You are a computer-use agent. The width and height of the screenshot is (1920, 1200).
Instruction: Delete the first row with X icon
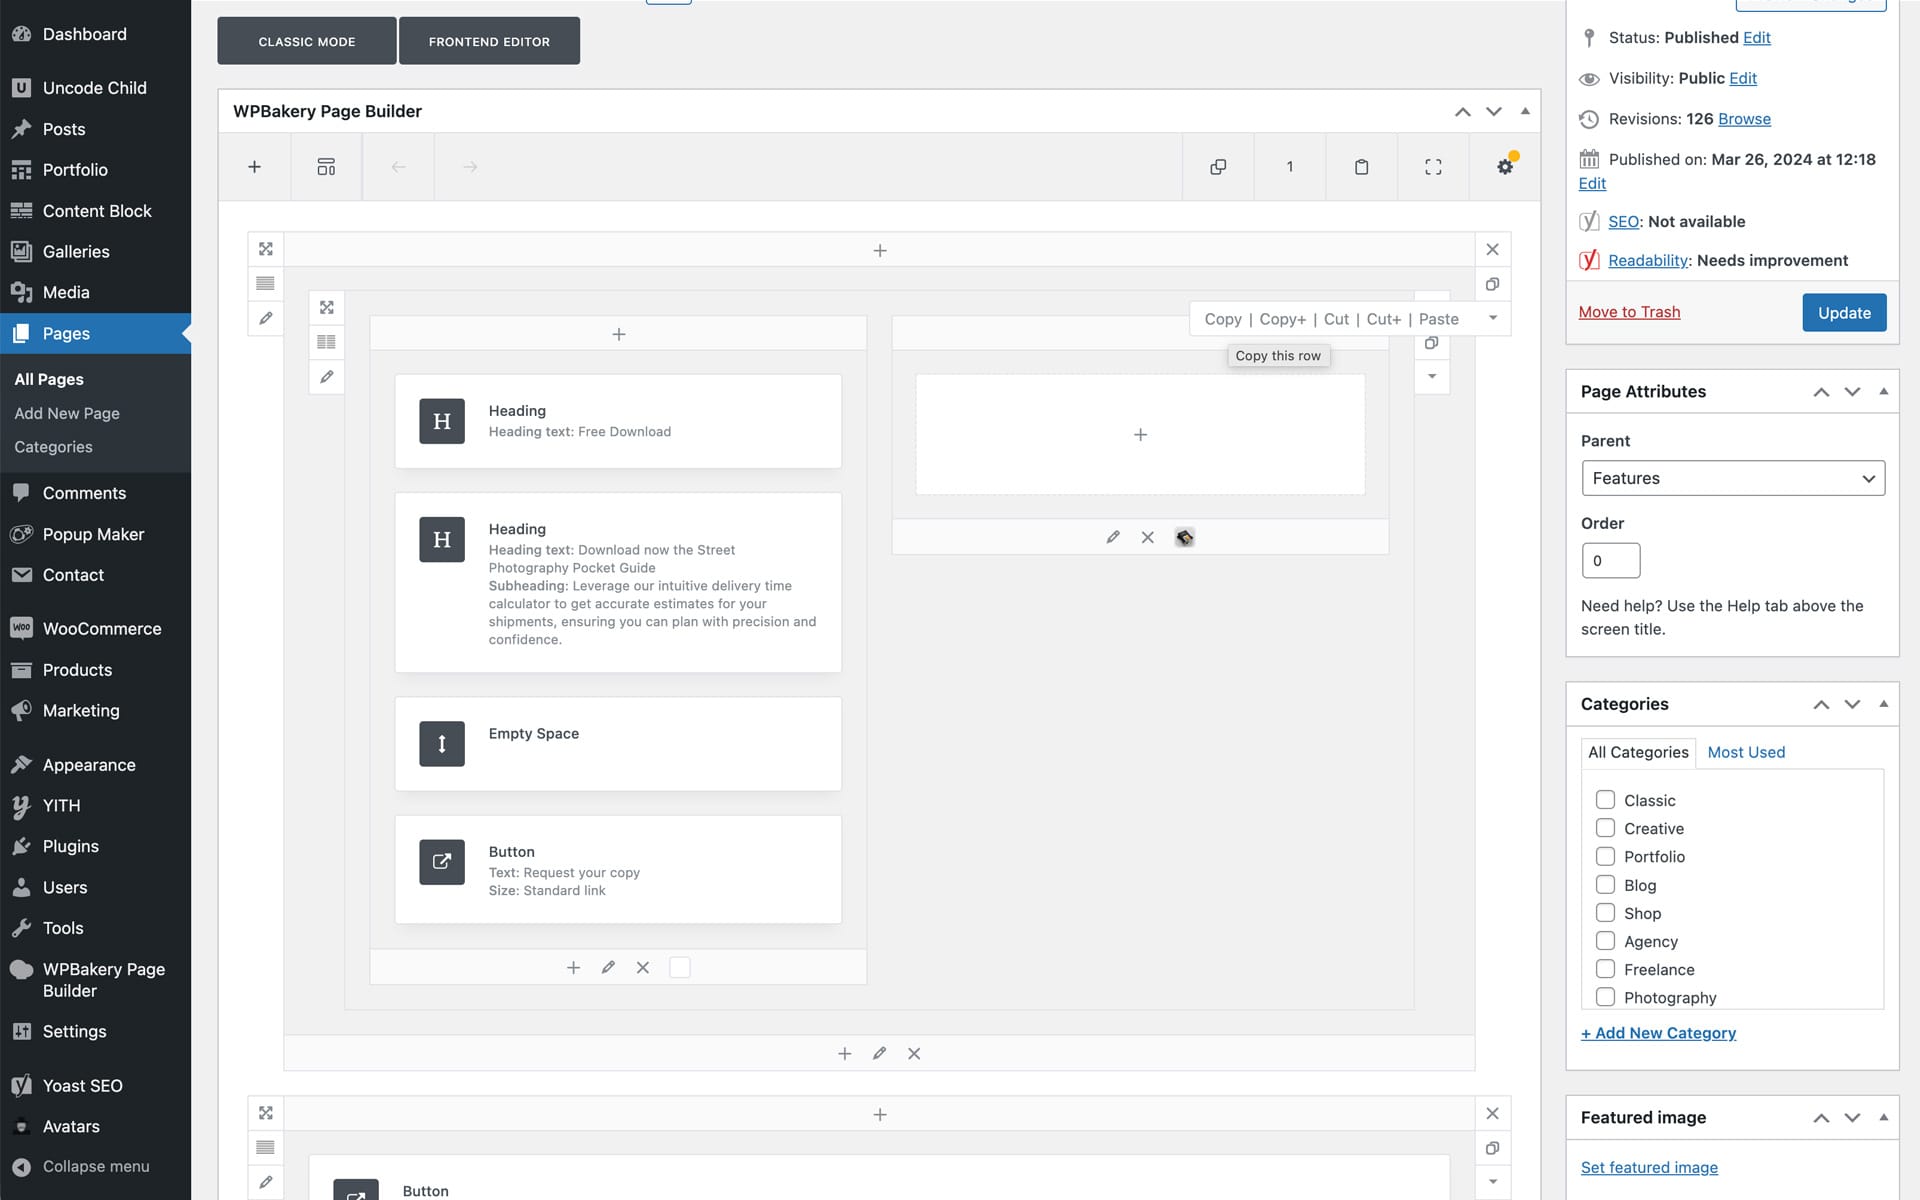[x=1492, y=250]
